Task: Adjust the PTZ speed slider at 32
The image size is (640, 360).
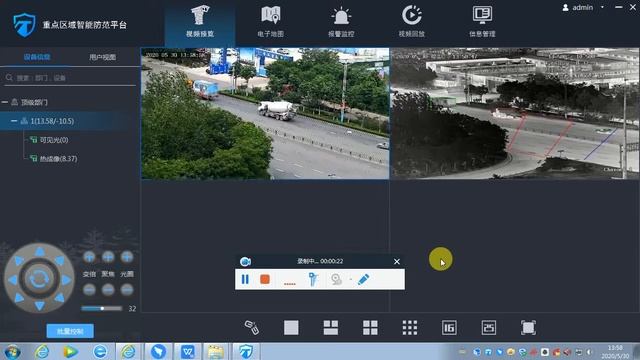Action: tap(102, 309)
